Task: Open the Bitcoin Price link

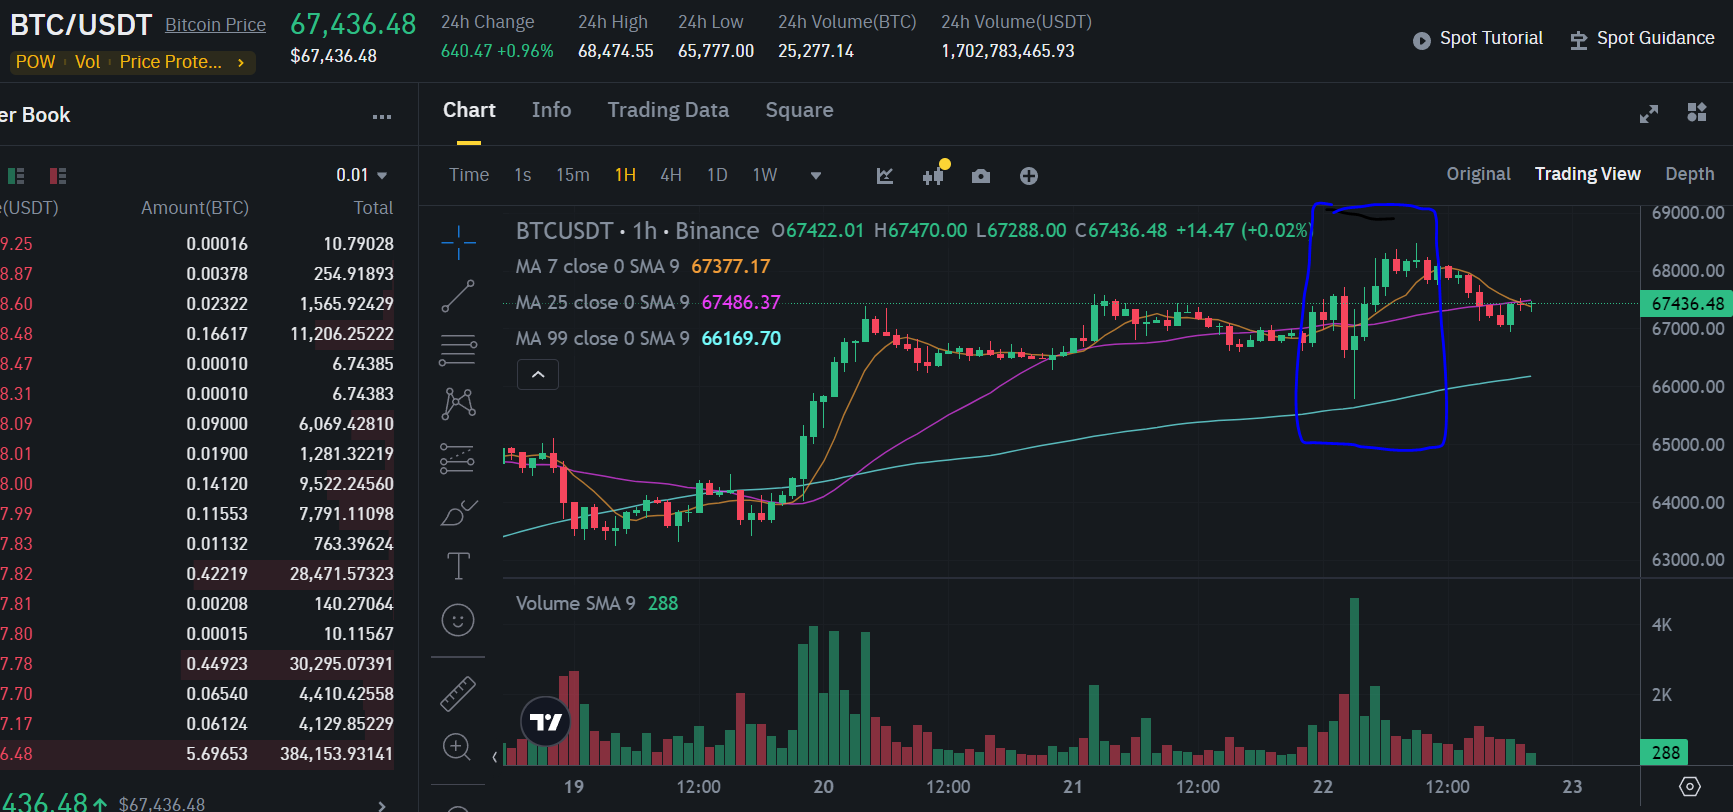Action: 216,25
